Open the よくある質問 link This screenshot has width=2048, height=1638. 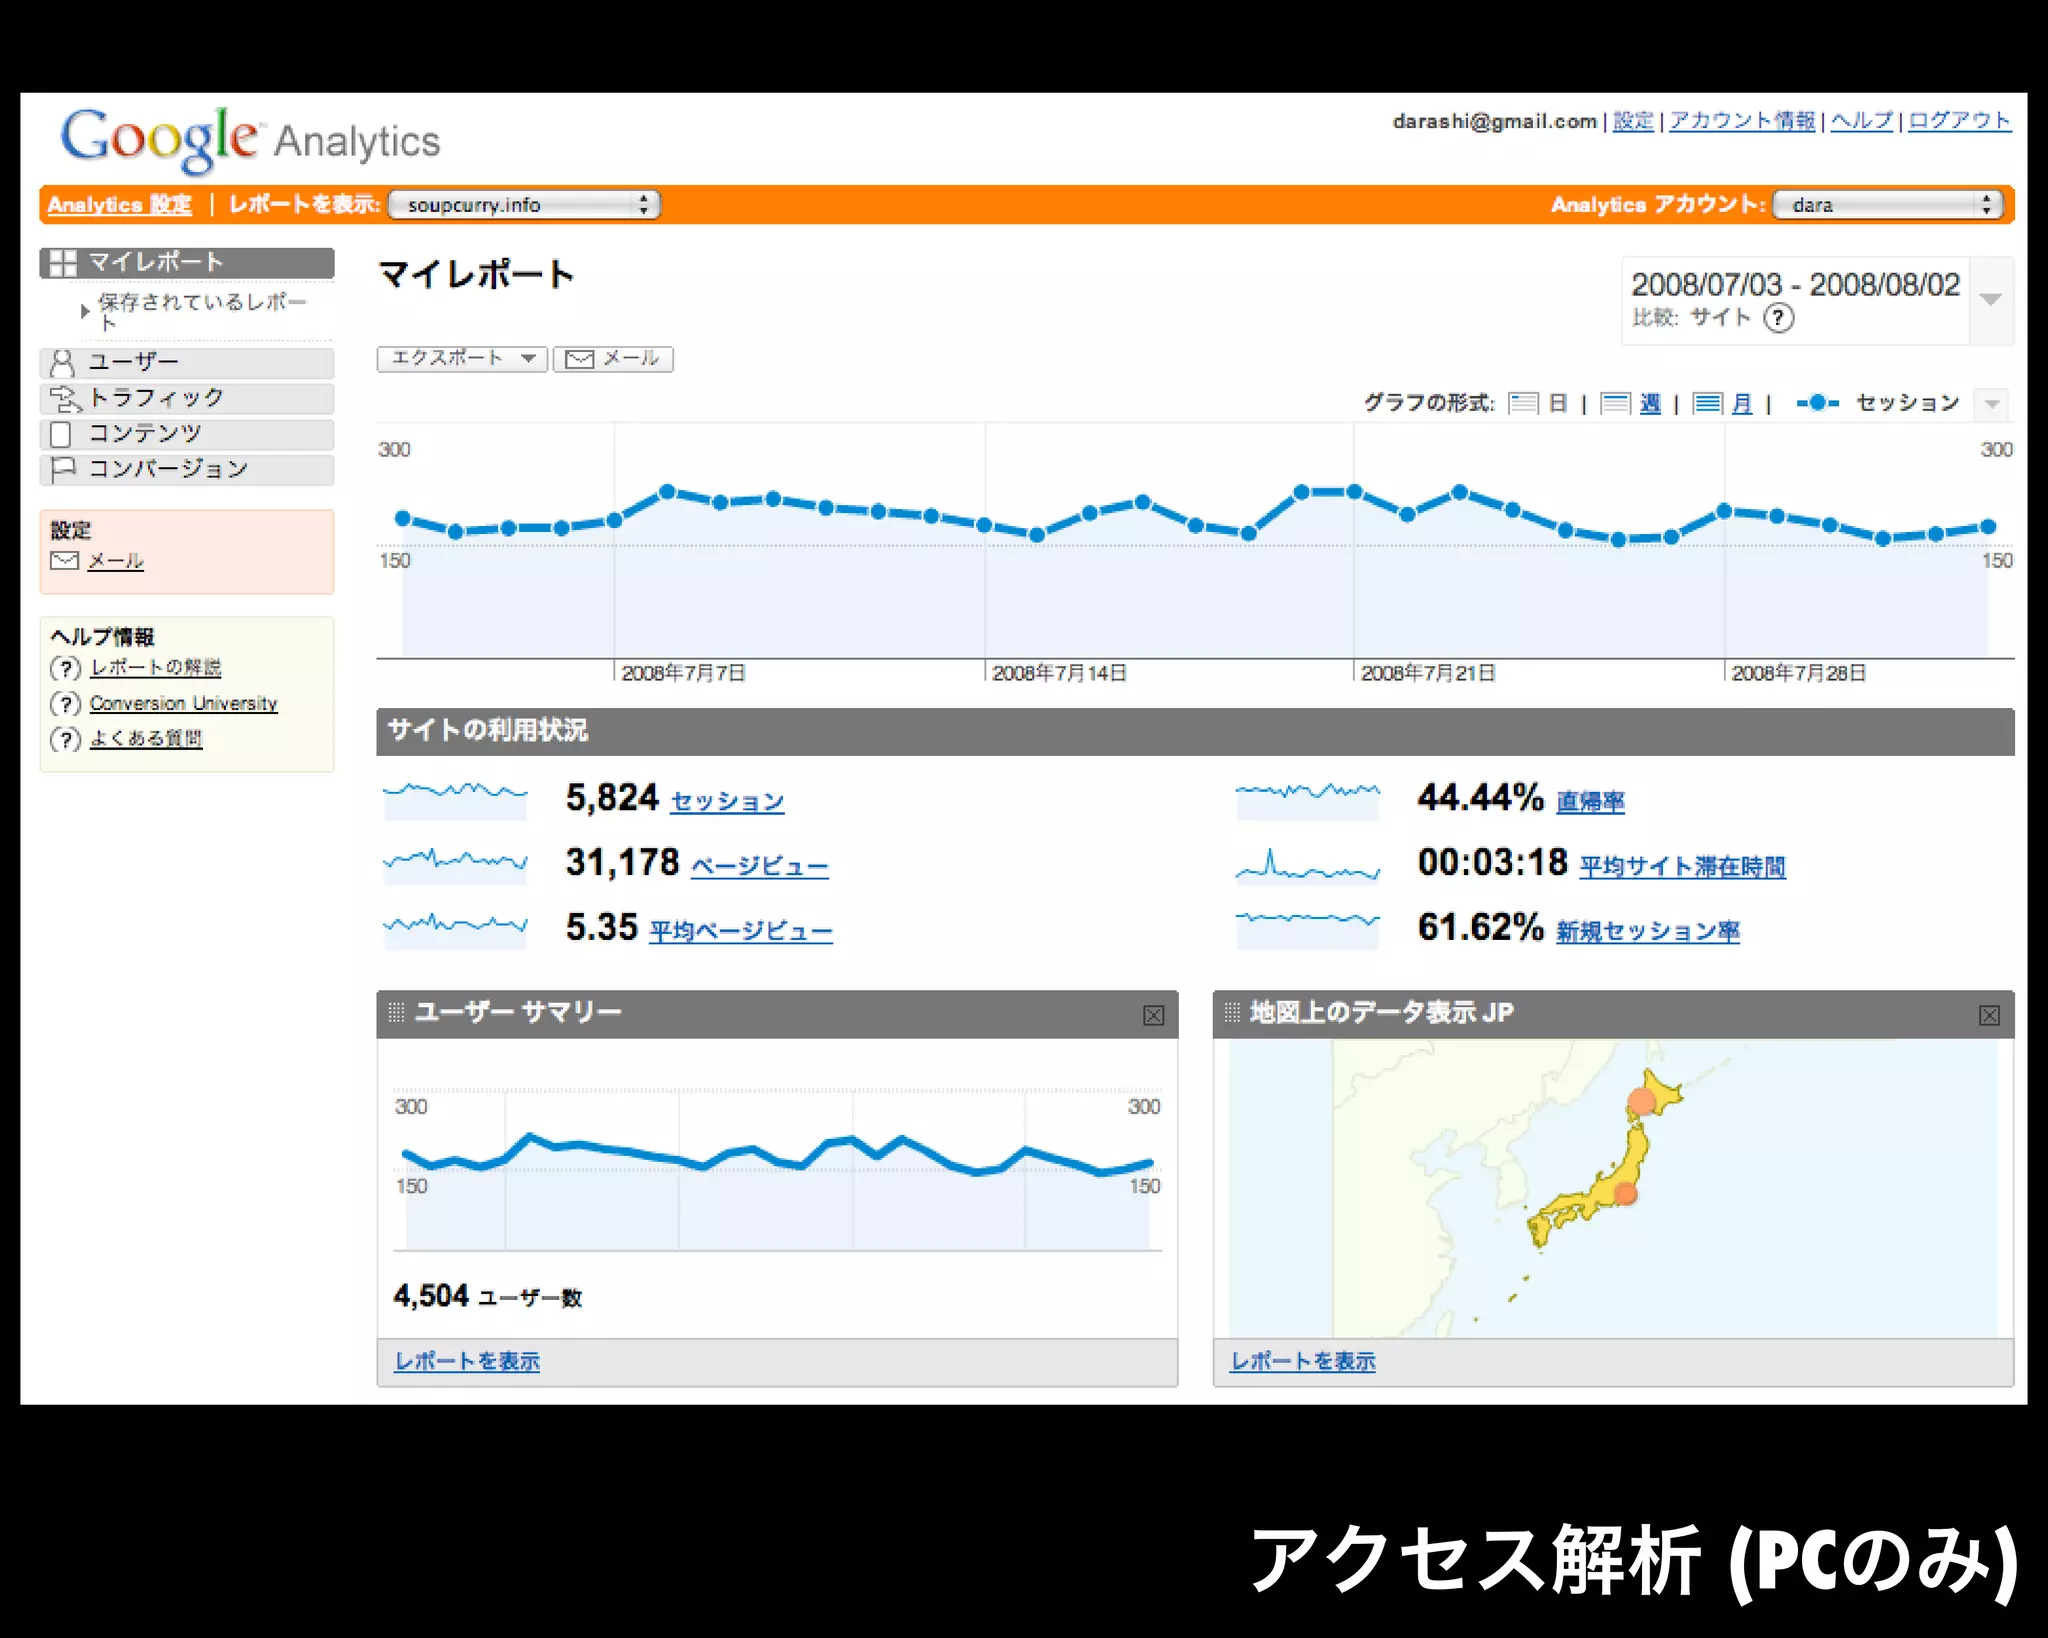point(146,739)
